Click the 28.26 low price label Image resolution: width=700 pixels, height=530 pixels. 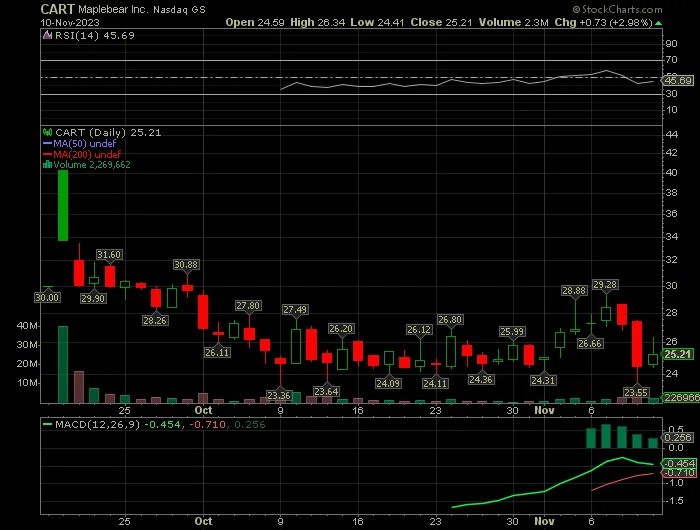(x=155, y=320)
